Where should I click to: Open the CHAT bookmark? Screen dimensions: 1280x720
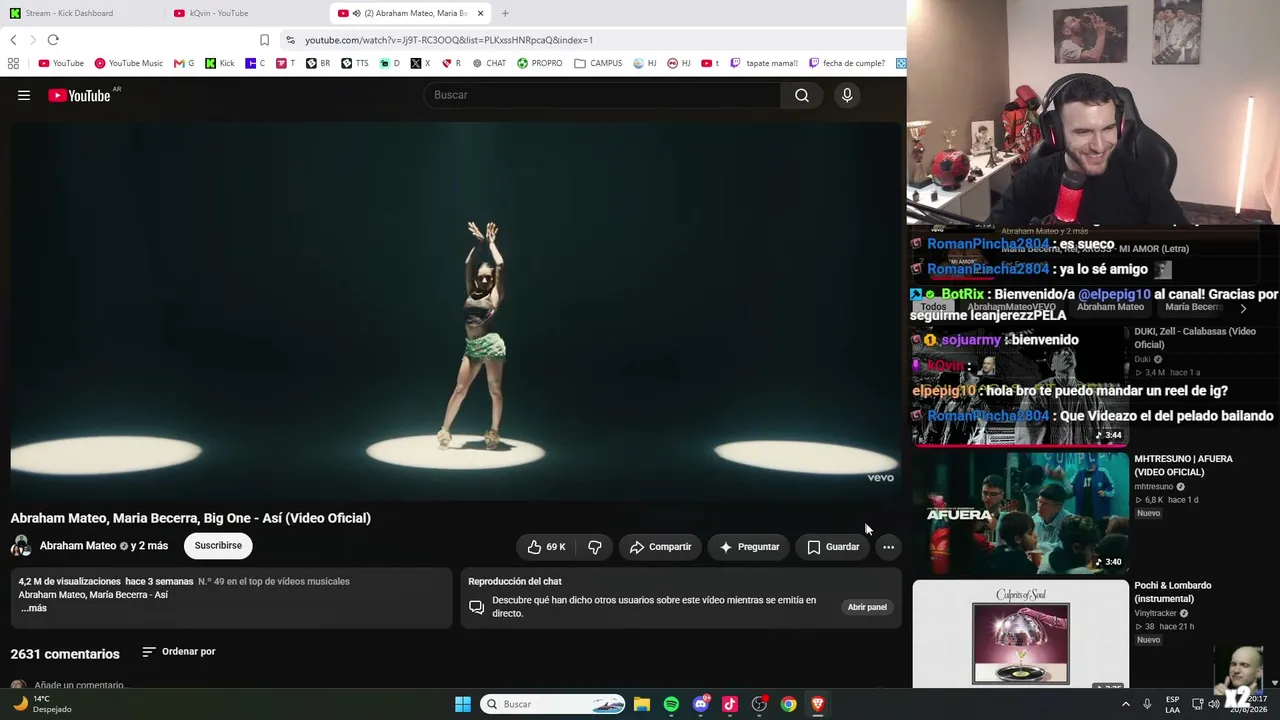(x=489, y=63)
